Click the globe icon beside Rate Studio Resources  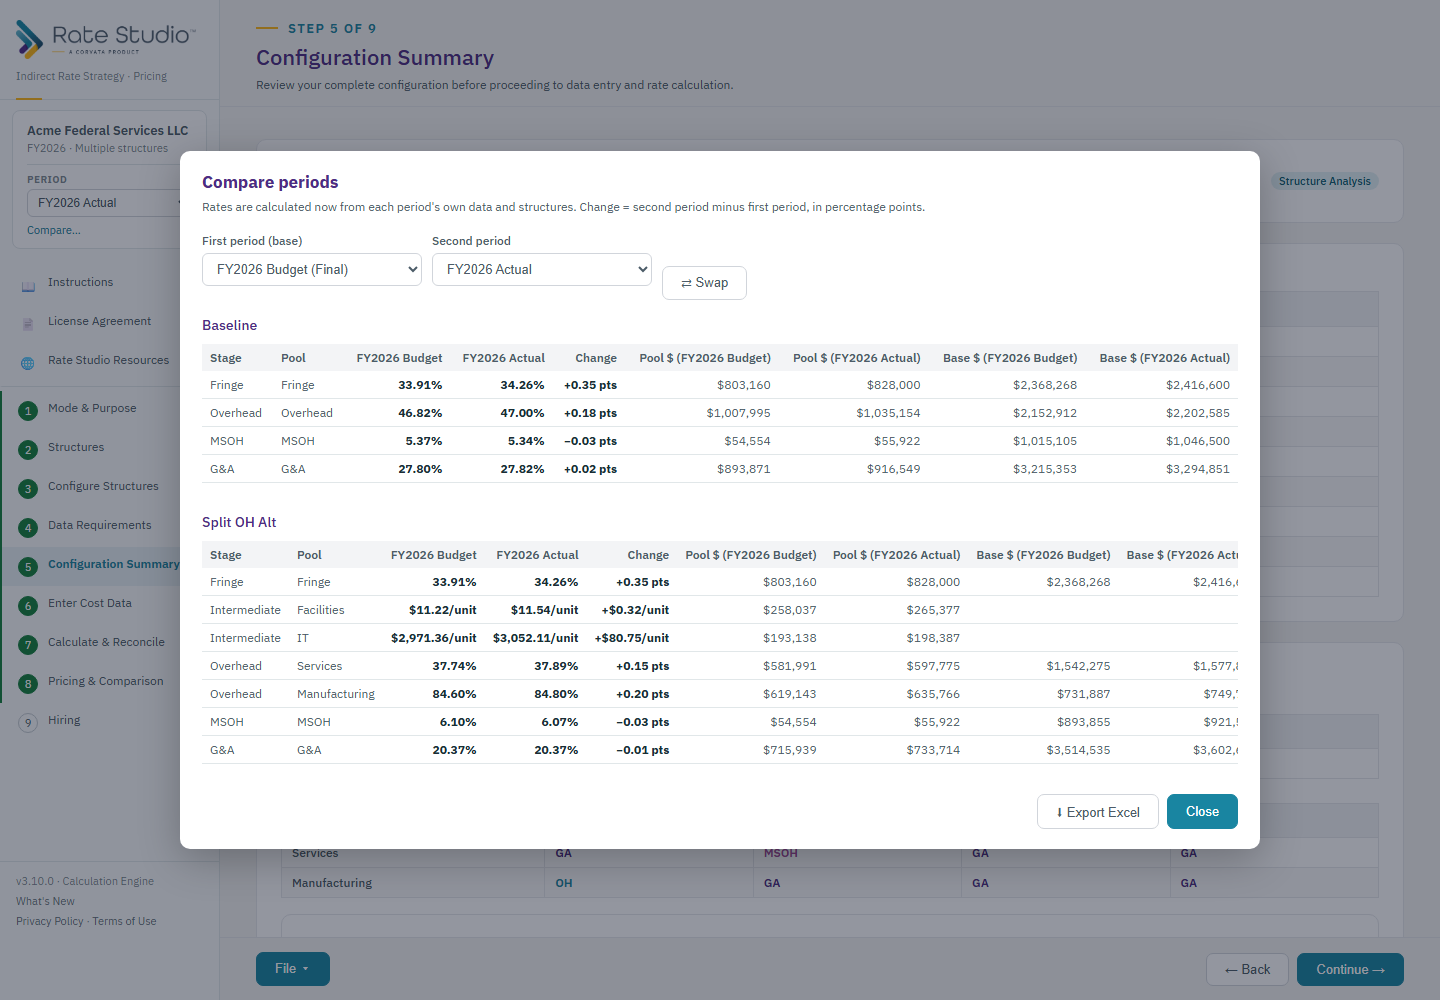(28, 362)
